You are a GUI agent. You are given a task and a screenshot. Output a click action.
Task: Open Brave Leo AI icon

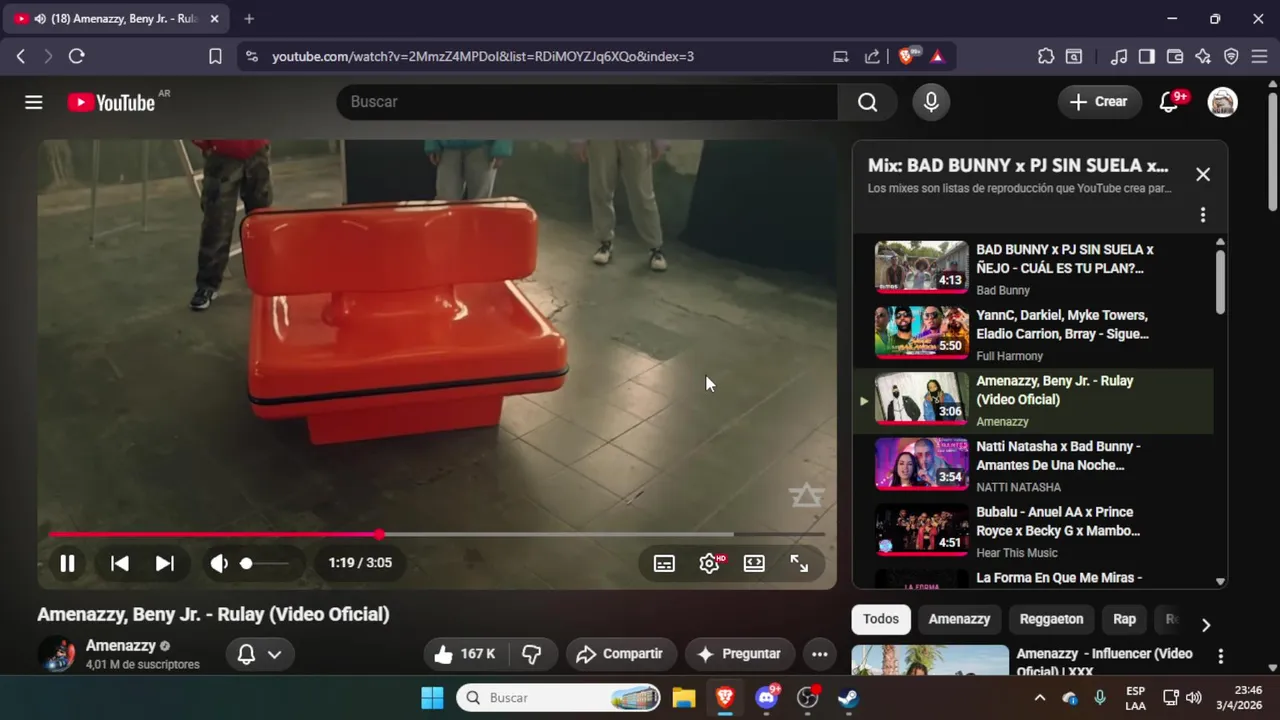(1203, 57)
